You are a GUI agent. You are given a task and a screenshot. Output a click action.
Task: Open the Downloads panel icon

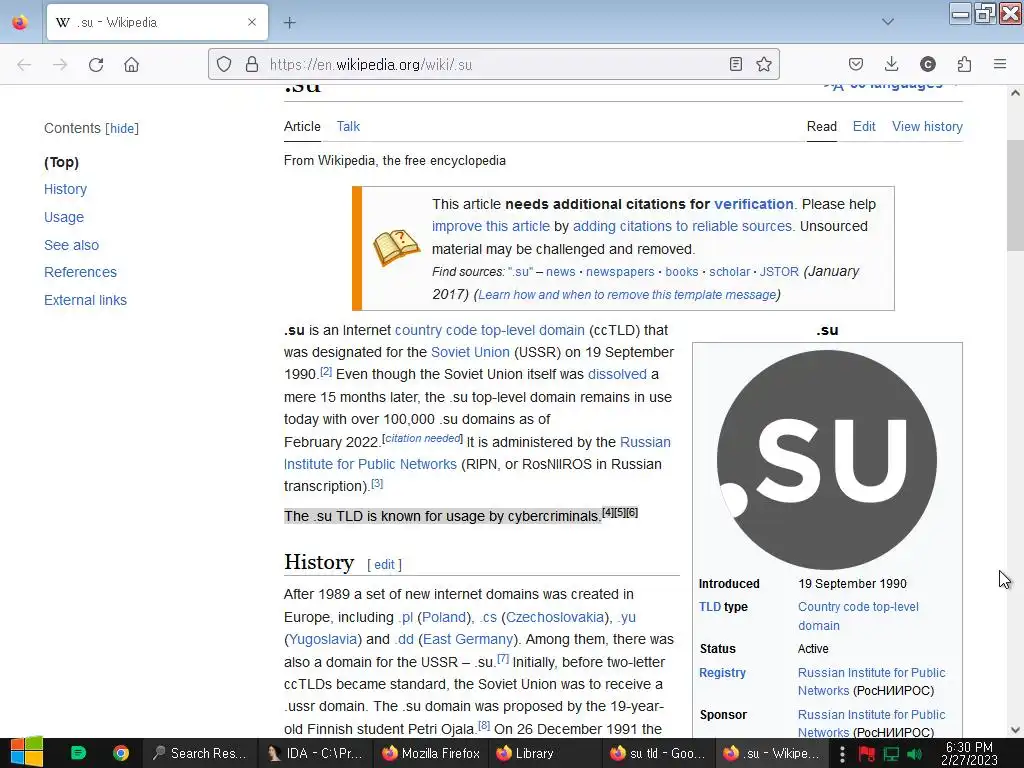coord(891,64)
